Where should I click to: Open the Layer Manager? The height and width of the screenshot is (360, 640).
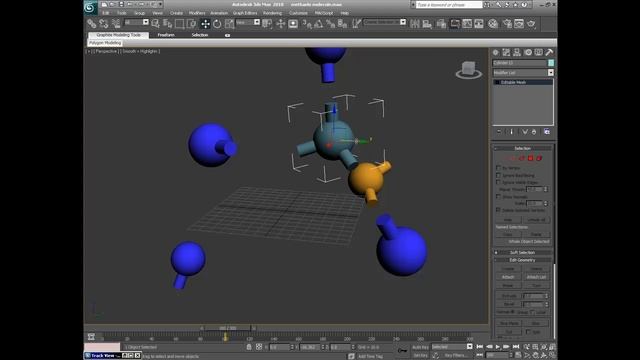point(441,24)
